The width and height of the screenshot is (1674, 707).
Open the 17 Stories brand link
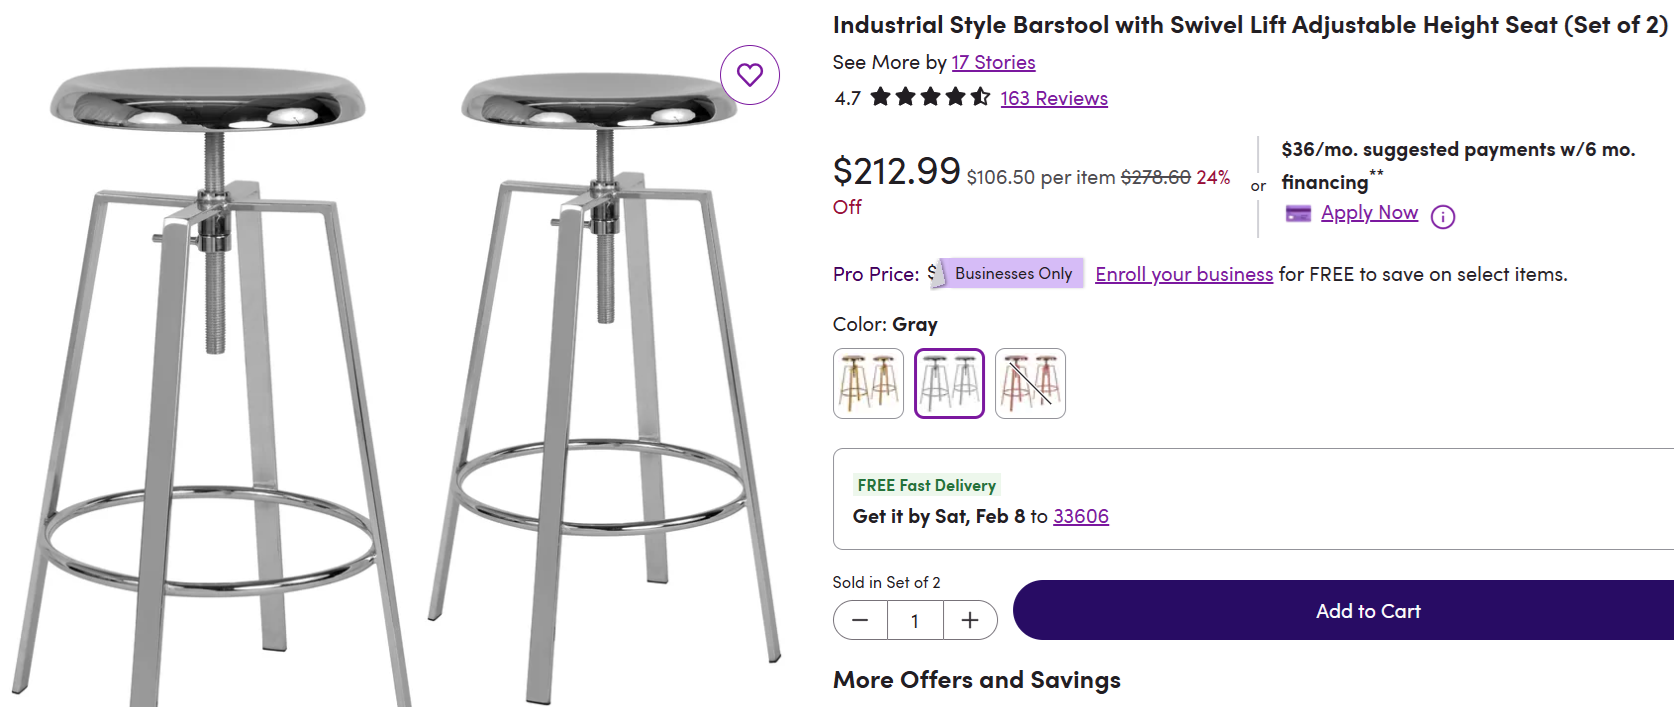click(x=992, y=62)
